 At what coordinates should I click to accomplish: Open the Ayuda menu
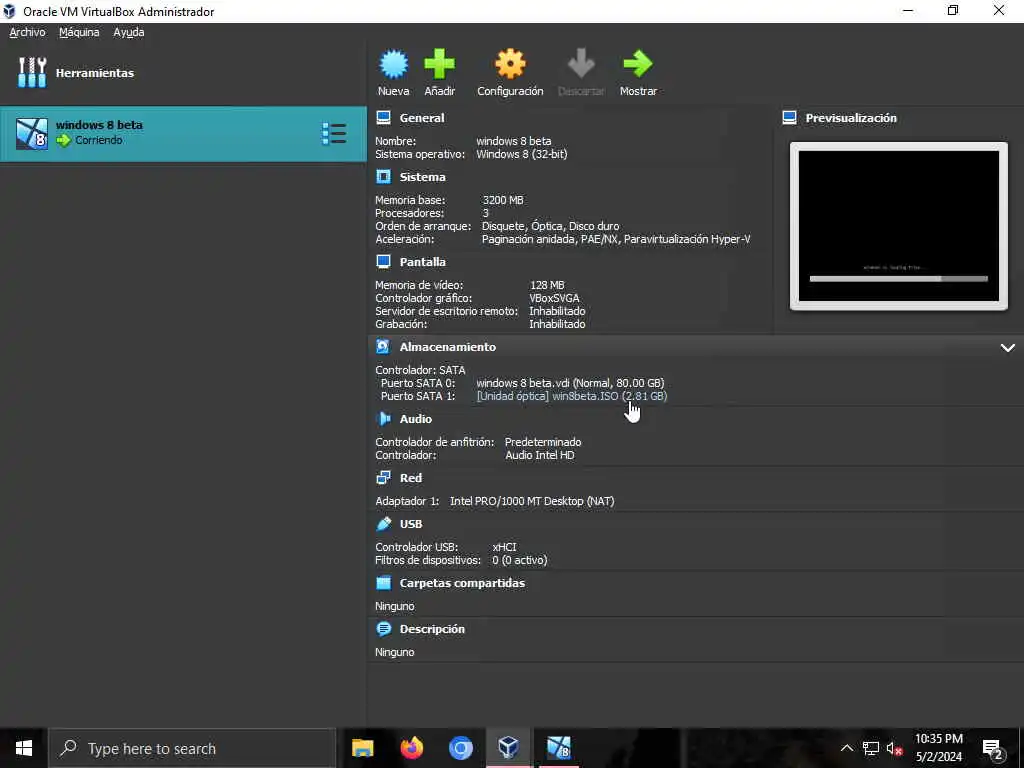[x=129, y=32]
